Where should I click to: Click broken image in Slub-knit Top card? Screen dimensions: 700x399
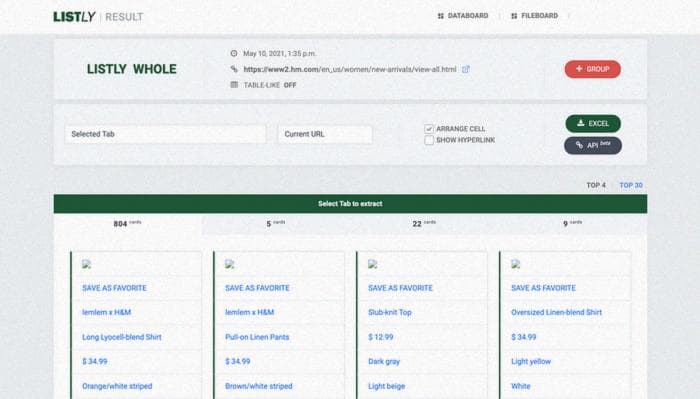pyautogui.click(x=373, y=264)
